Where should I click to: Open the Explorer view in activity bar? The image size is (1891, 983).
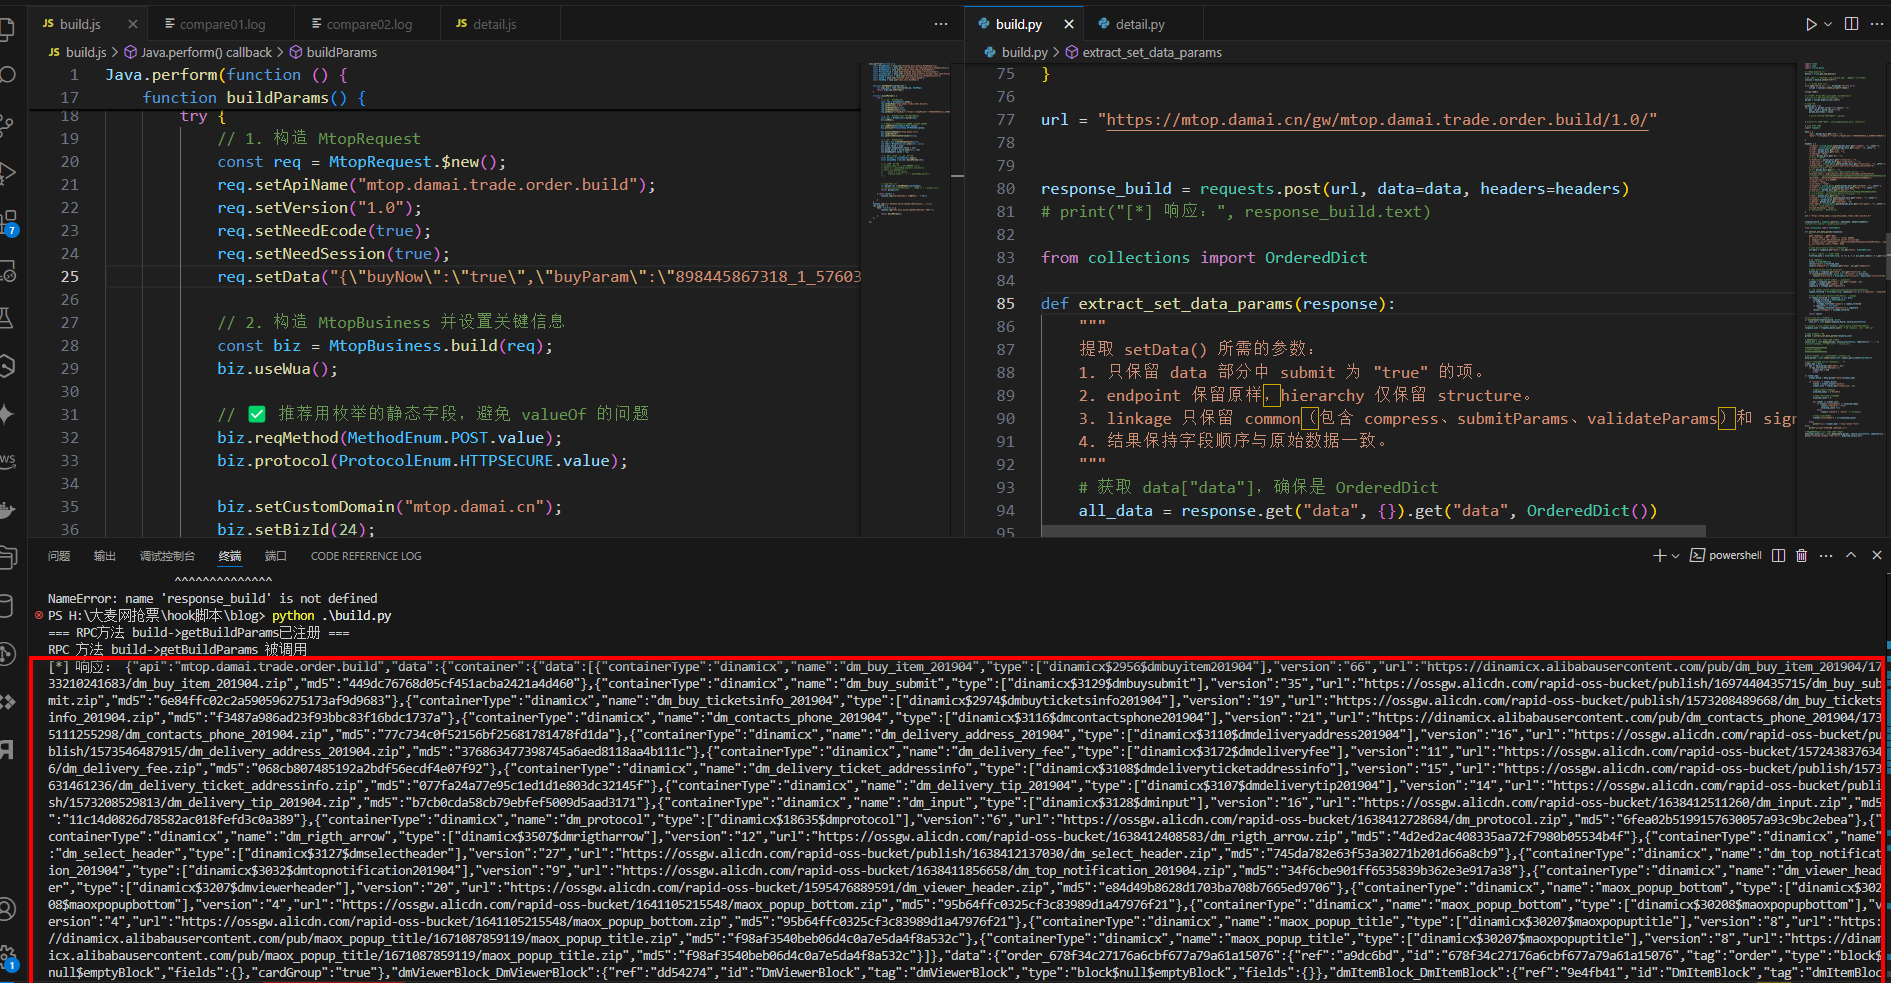click(x=6, y=30)
